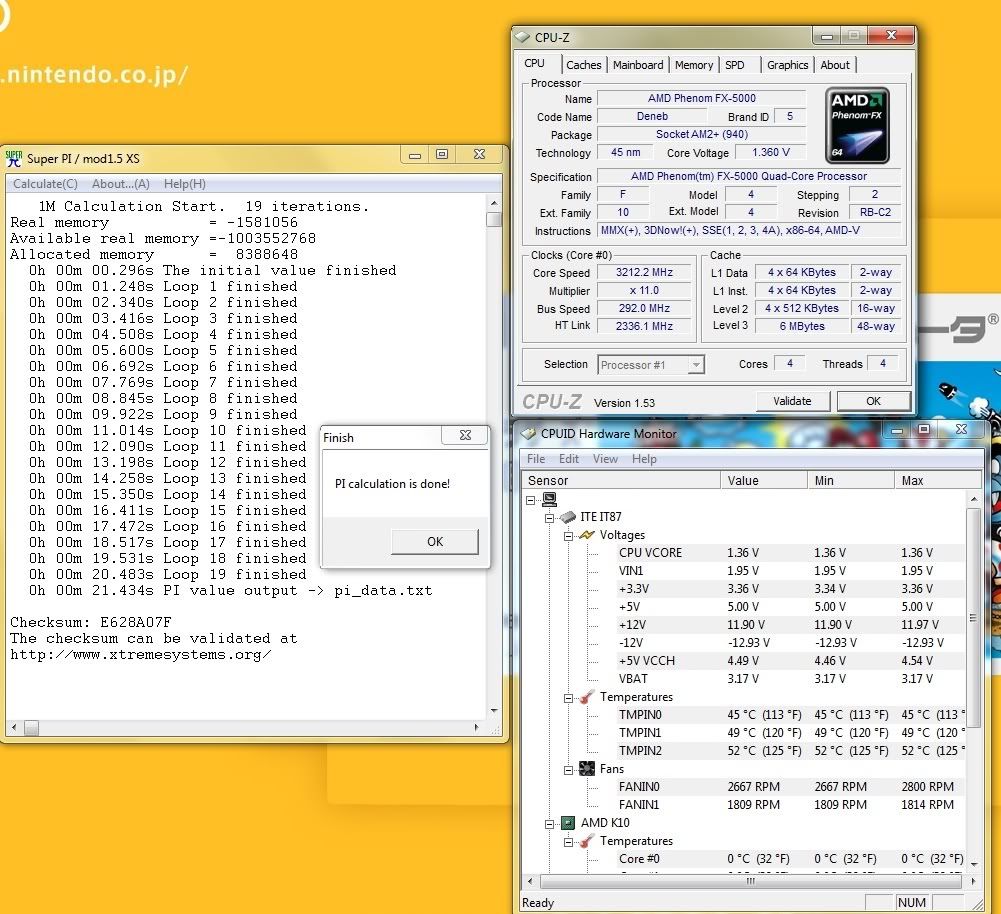1001x914 pixels.
Task: Collapse the ITE IT87 Temperatures group
Action: pos(568,698)
